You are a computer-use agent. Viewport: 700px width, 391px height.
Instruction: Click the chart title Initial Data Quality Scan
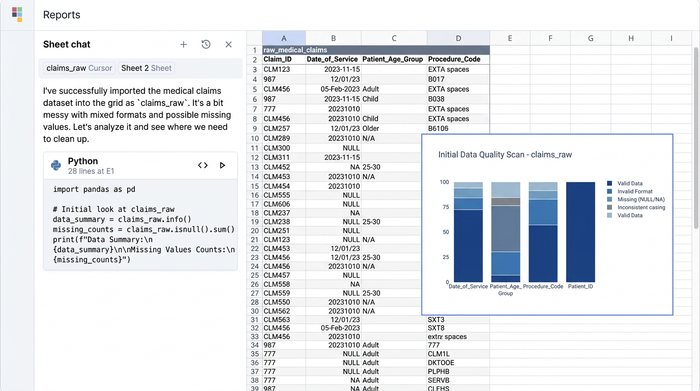coord(505,155)
